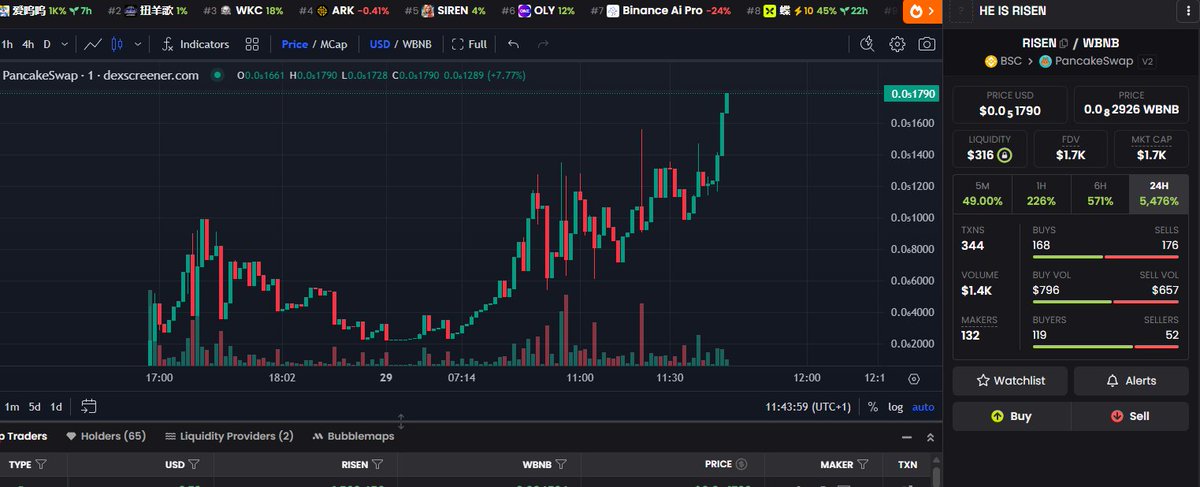Select the 4h chart interval
The width and height of the screenshot is (1200, 487).
click(28, 44)
